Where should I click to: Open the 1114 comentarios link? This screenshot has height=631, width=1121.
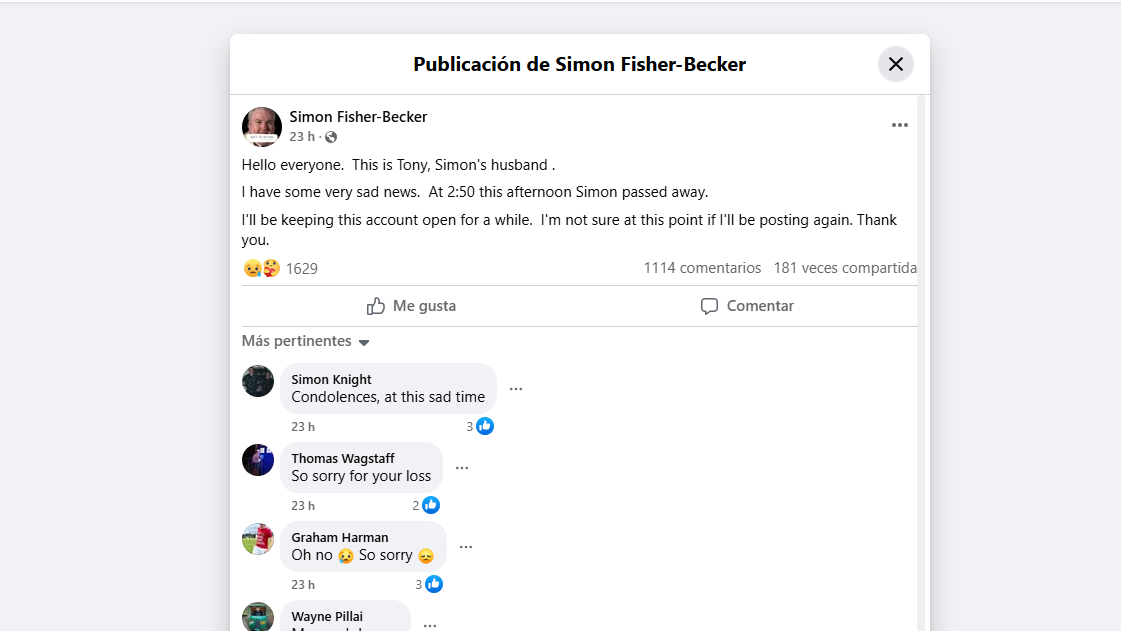coord(702,268)
